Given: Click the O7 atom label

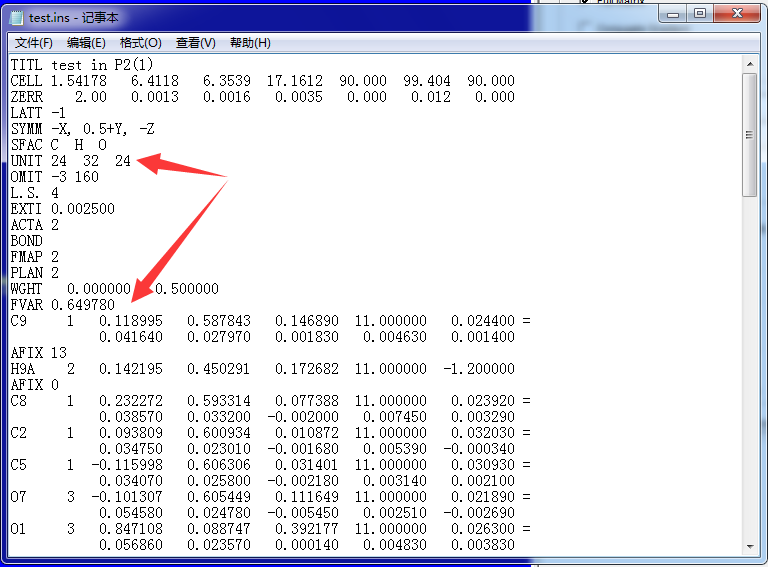Looking at the screenshot, I should 19,497.
